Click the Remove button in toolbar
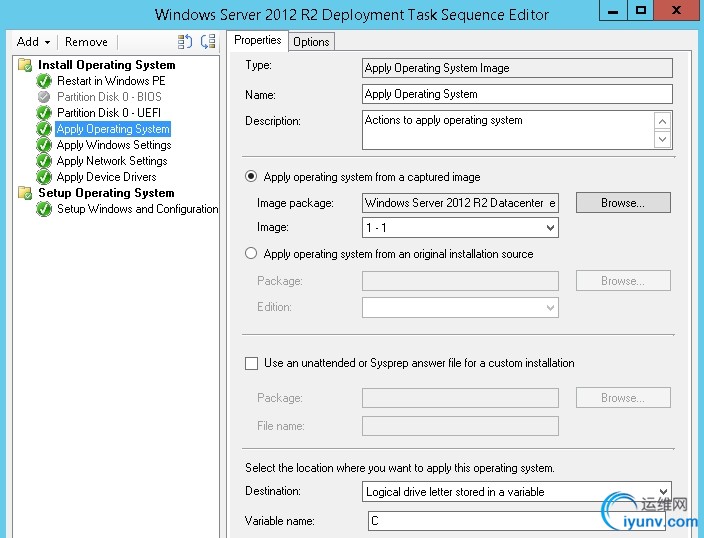This screenshot has height=538, width=704. (x=86, y=42)
